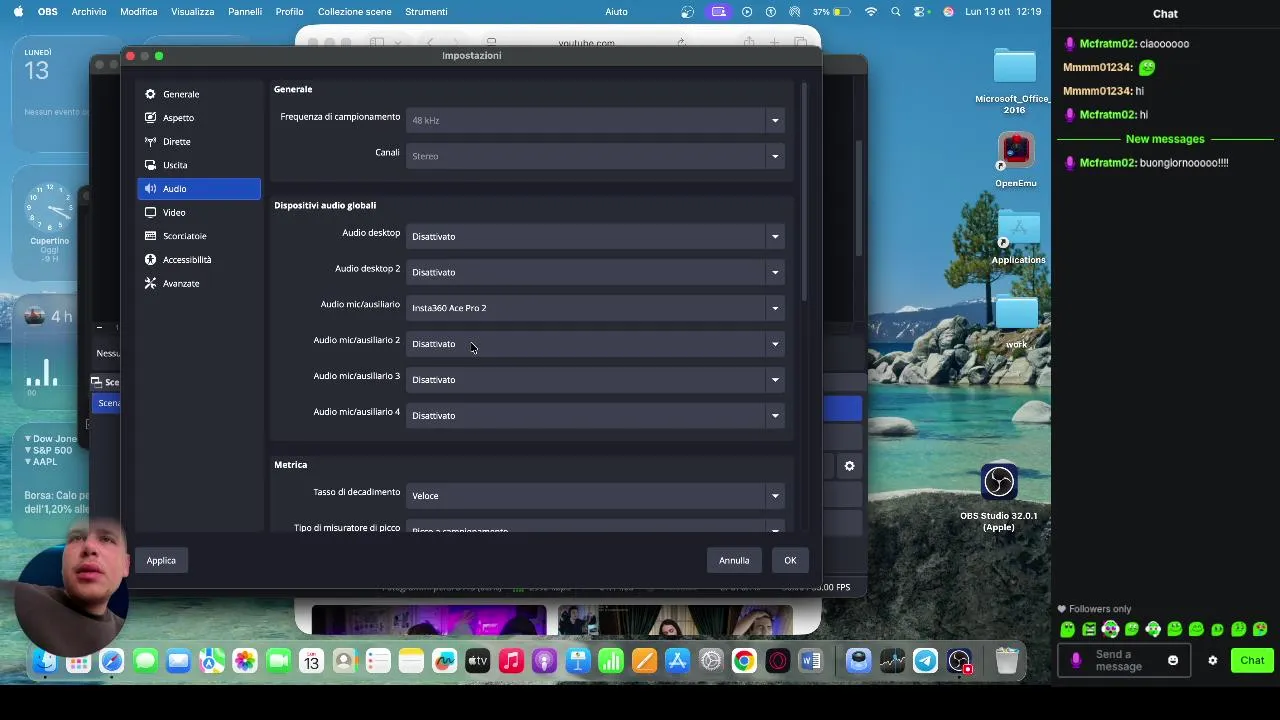Click the Avanzate tools icon in sidebar
The image size is (1280, 720).
[x=150, y=284]
